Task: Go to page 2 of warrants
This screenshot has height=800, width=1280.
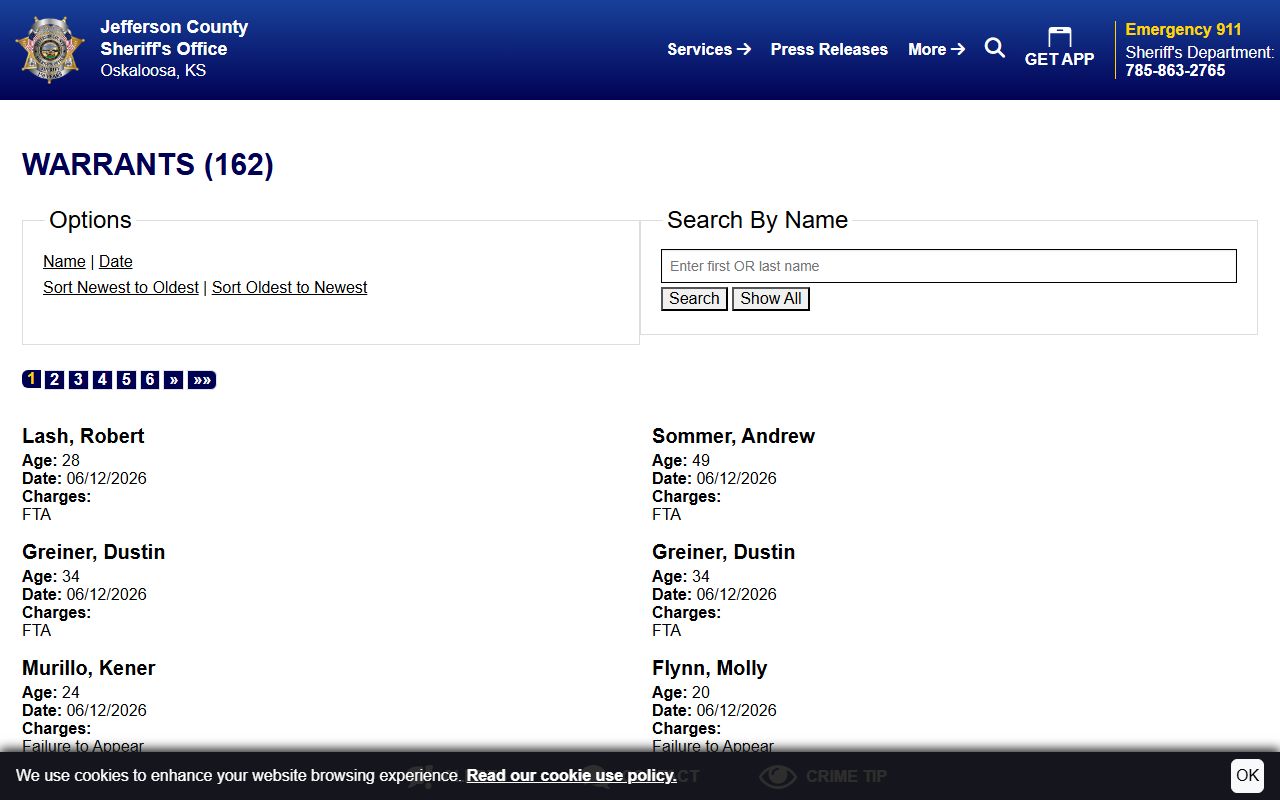Action: coord(55,380)
